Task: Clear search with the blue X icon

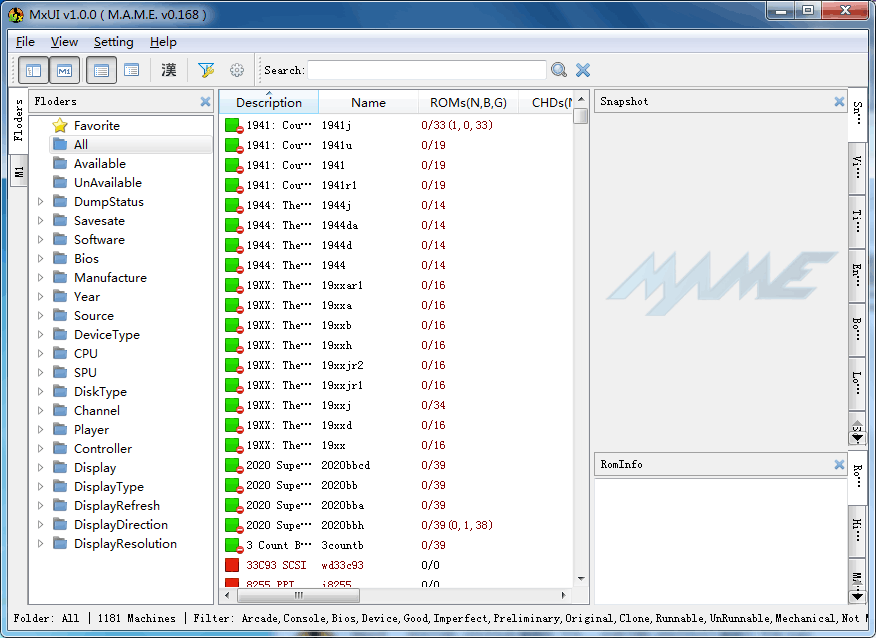Action: (583, 70)
